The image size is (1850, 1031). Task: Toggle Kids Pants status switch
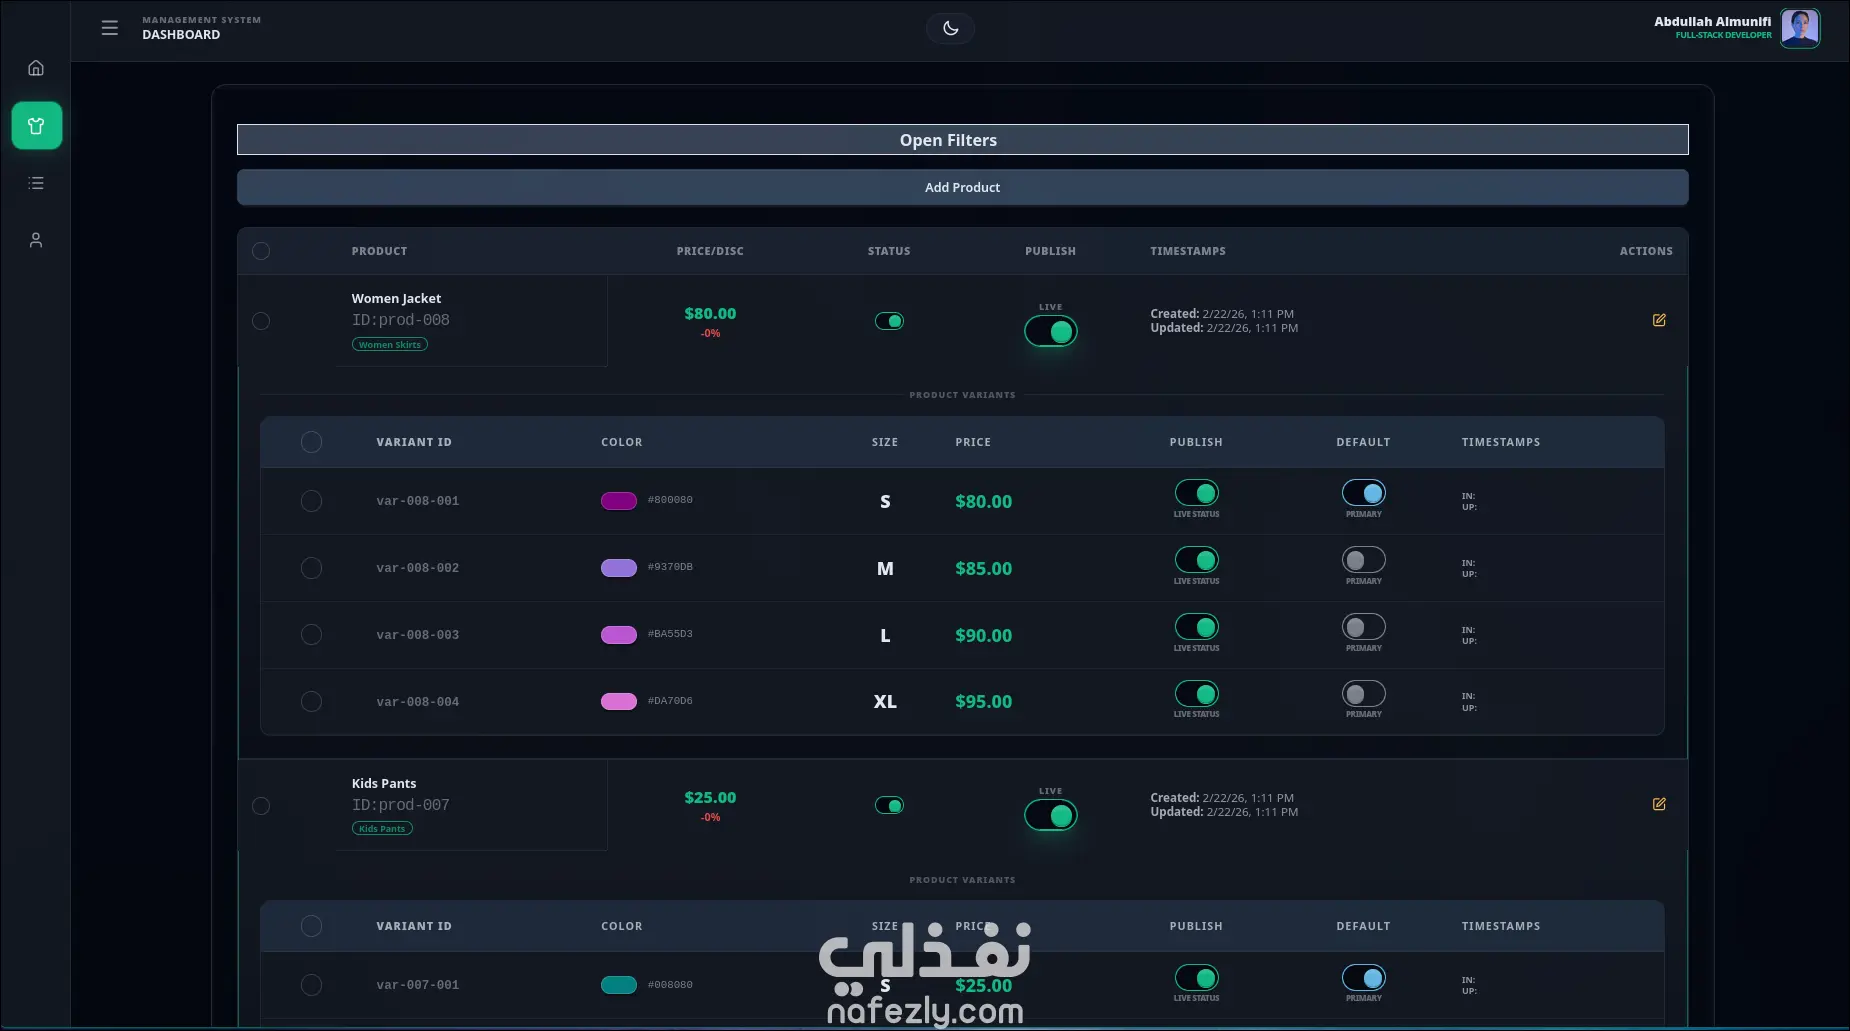[x=889, y=805]
